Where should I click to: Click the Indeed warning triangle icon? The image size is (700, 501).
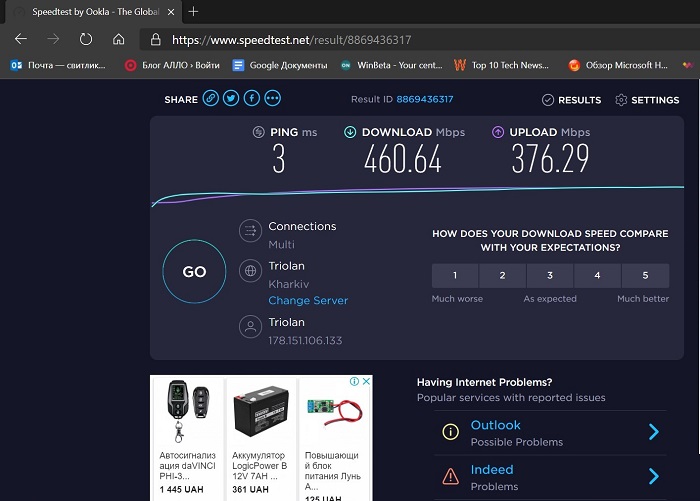(450, 476)
